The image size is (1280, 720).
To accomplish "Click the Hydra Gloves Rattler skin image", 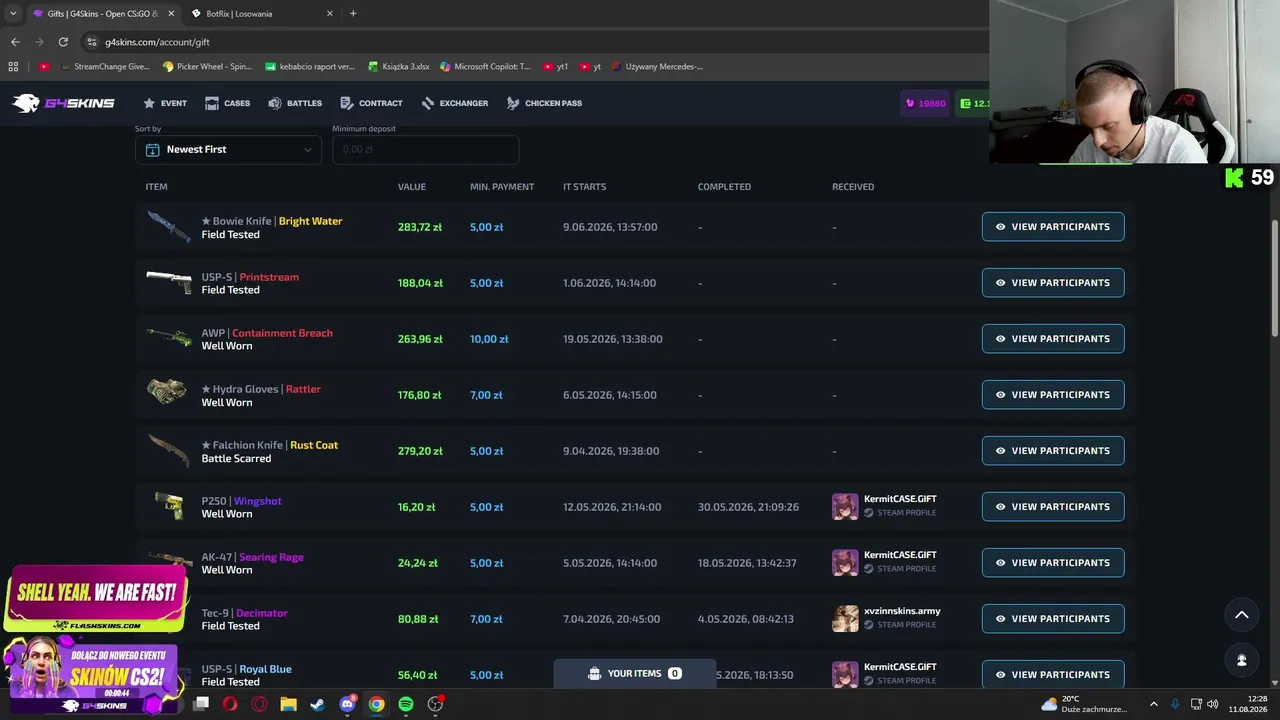I will pos(168,391).
